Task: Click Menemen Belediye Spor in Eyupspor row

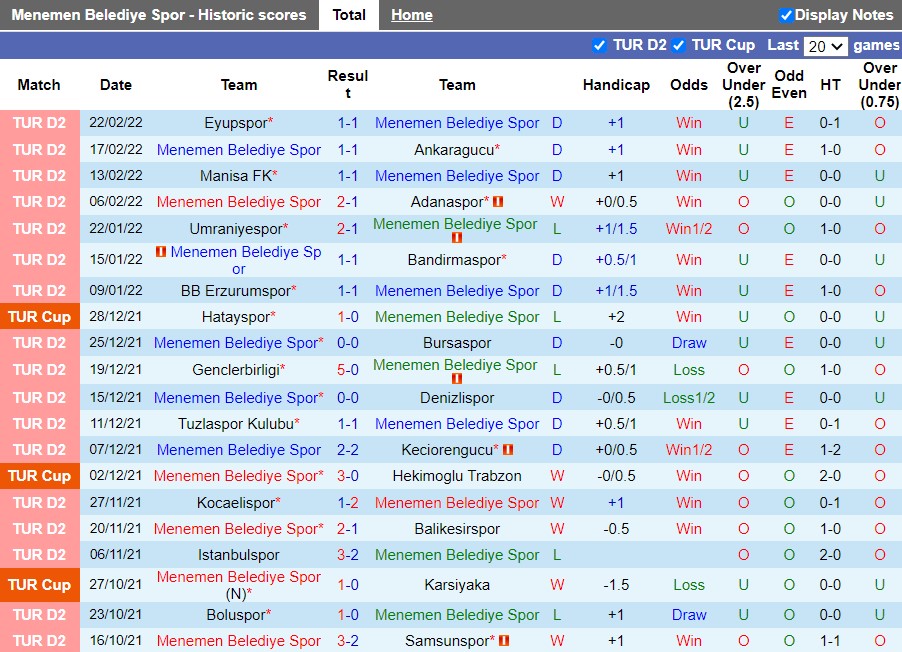Action: point(457,123)
